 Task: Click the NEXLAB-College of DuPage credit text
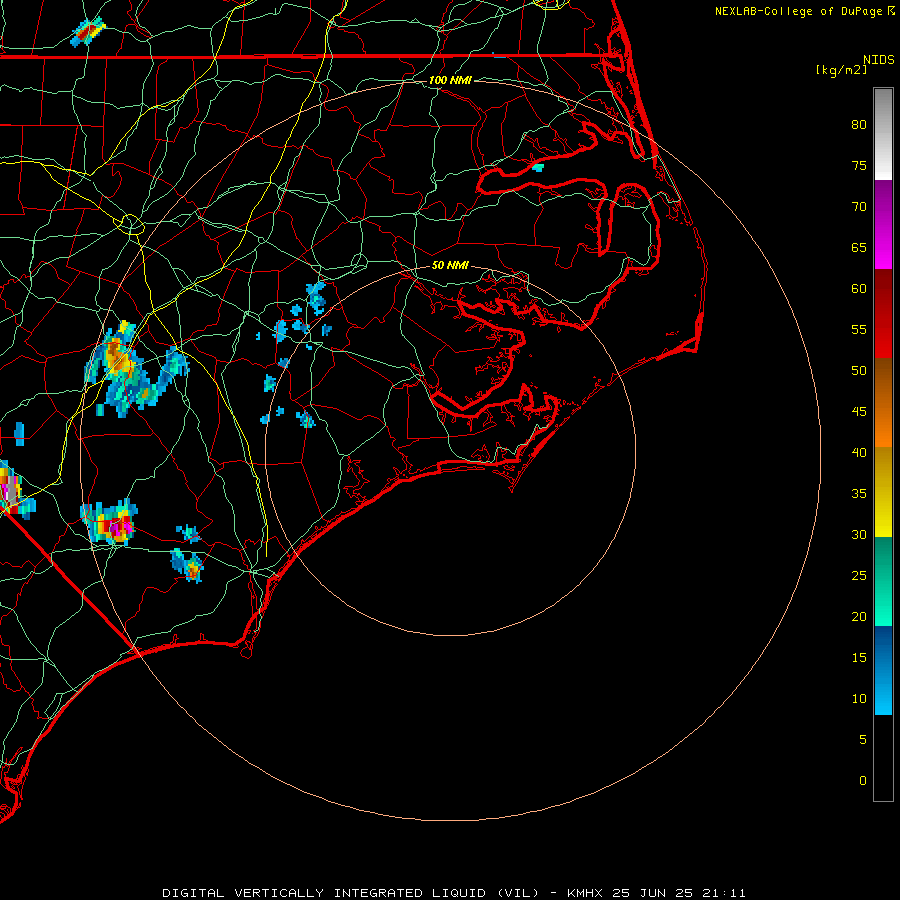798,11
